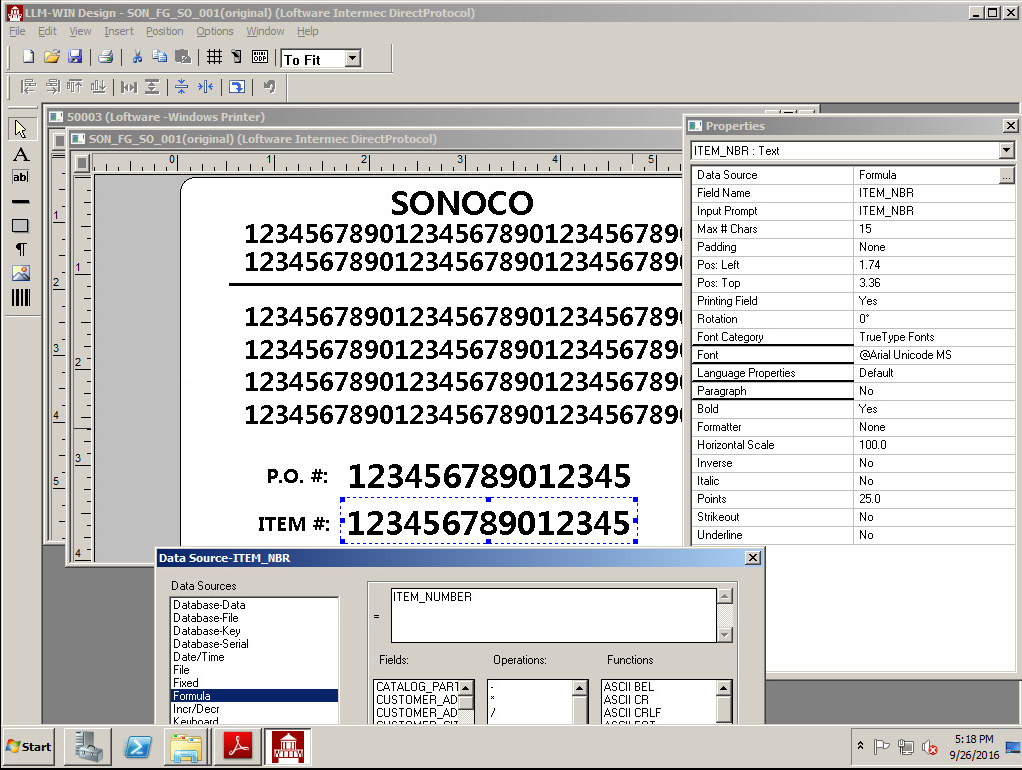Image resolution: width=1022 pixels, height=770 pixels.
Task: Expand the ITEM_NBR : Text field selector
Action: tap(1006, 151)
